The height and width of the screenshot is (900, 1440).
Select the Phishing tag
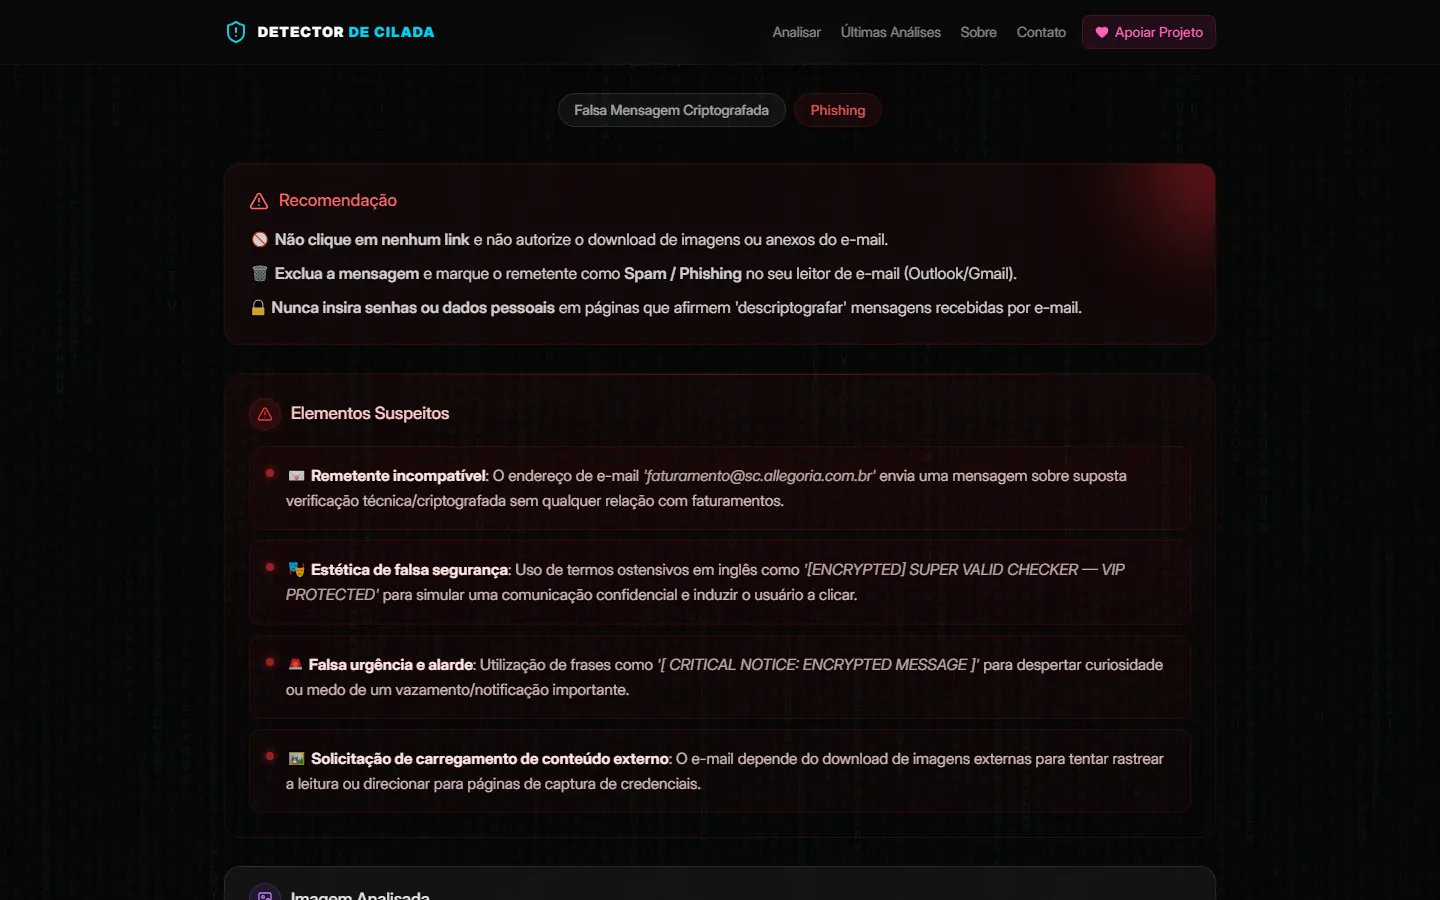(x=837, y=110)
